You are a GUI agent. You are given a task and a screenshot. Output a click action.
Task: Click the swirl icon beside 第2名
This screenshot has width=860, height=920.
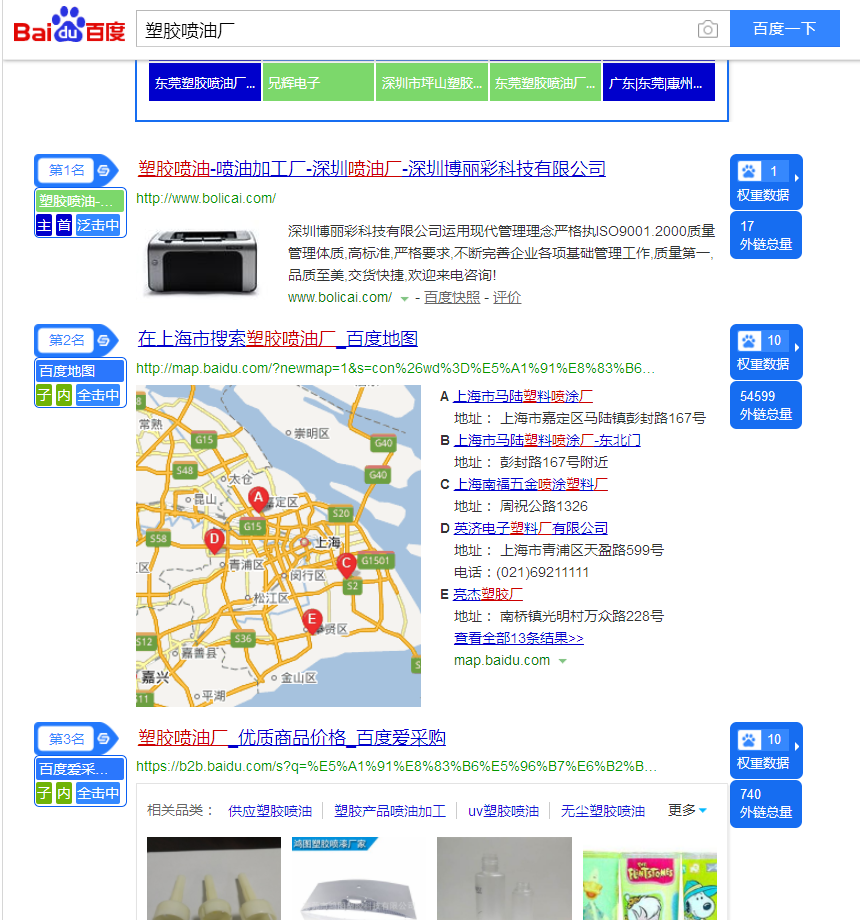click(x=104, y=340)
